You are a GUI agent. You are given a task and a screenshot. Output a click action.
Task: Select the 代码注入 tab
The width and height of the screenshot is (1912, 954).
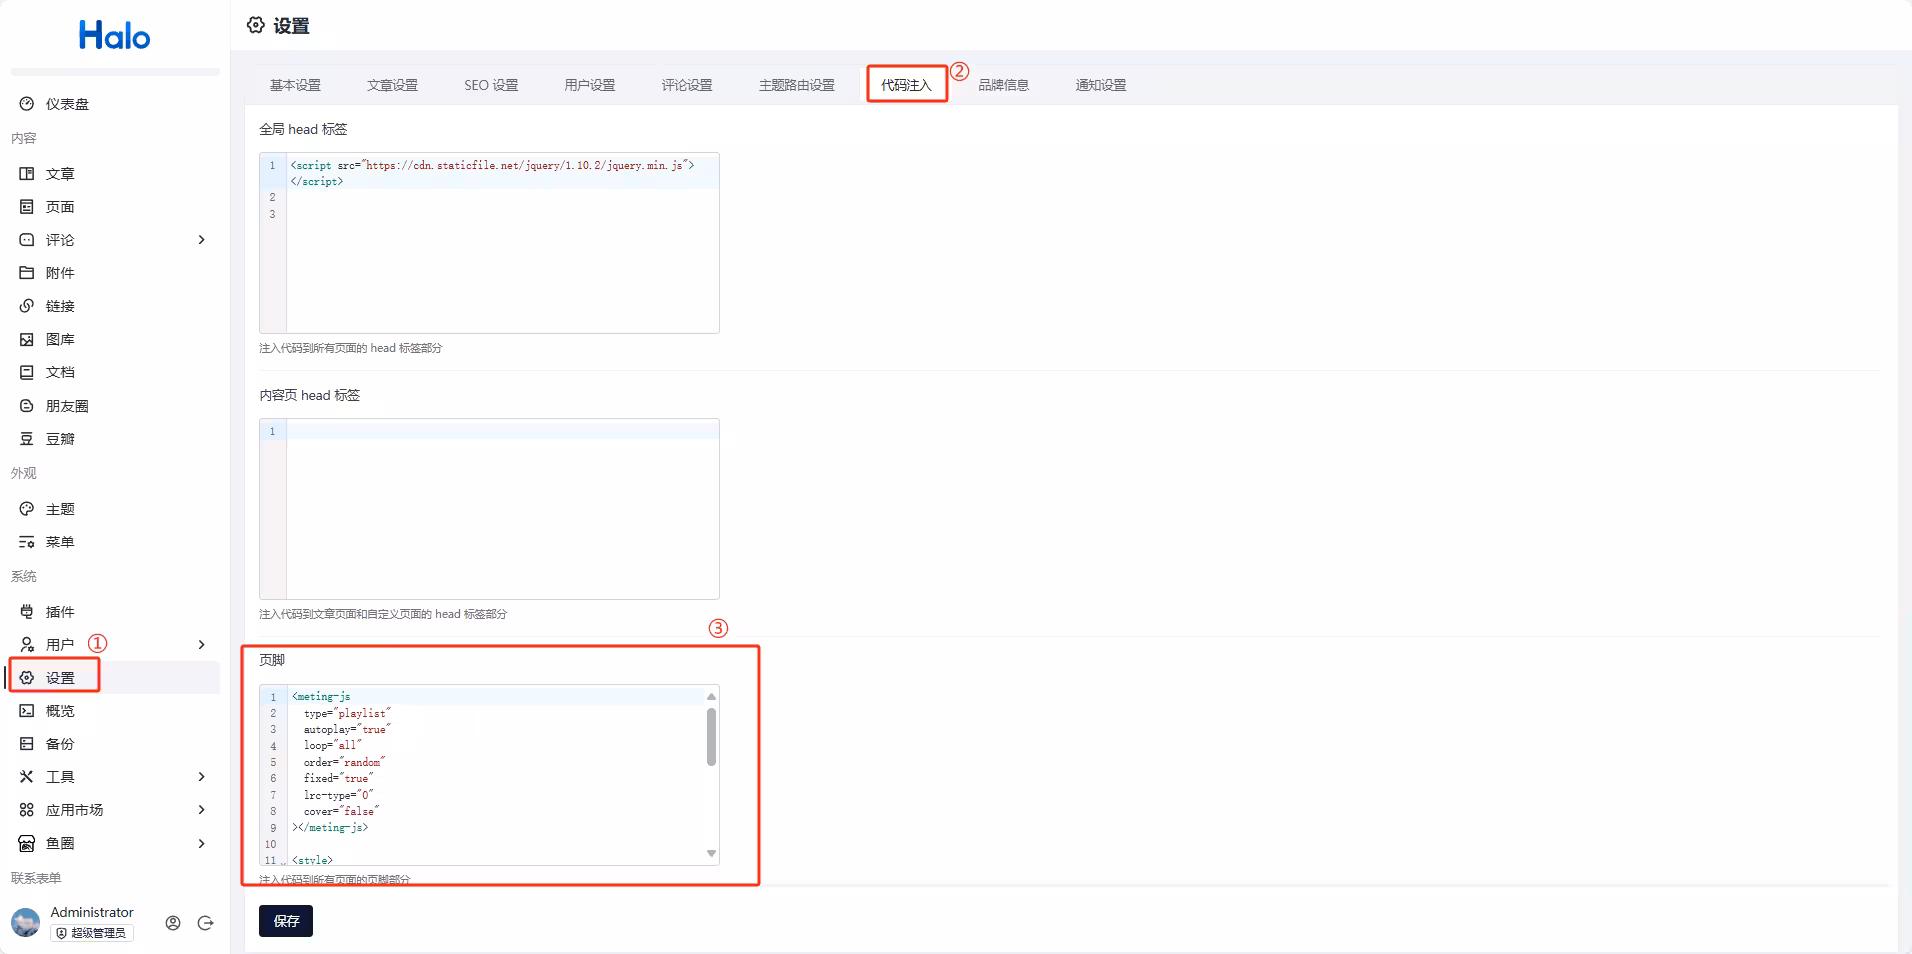tap(906, 85)
